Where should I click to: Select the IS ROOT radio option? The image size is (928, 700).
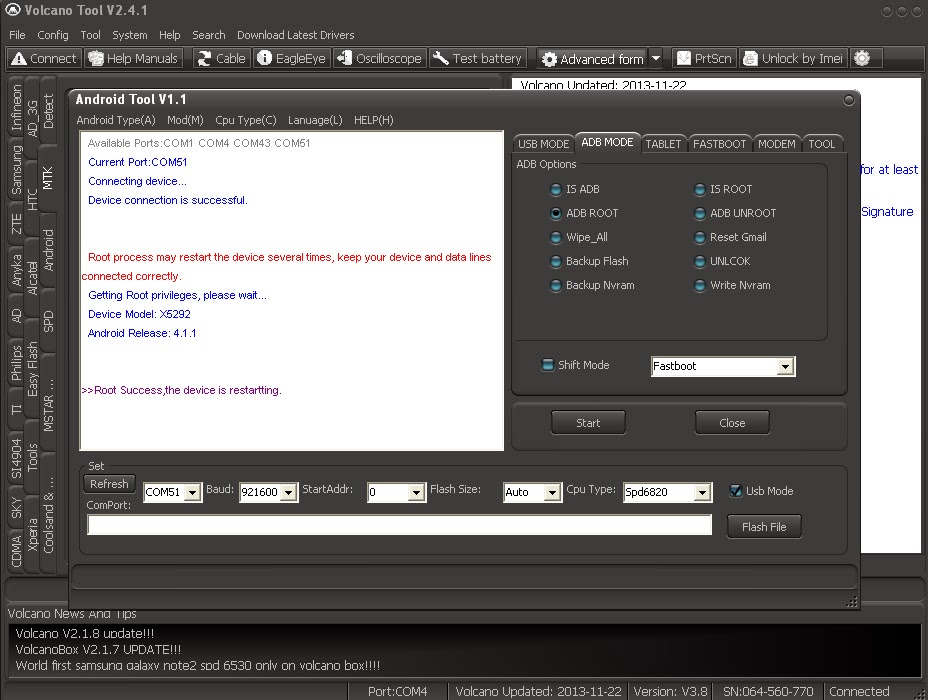(700, 189)
